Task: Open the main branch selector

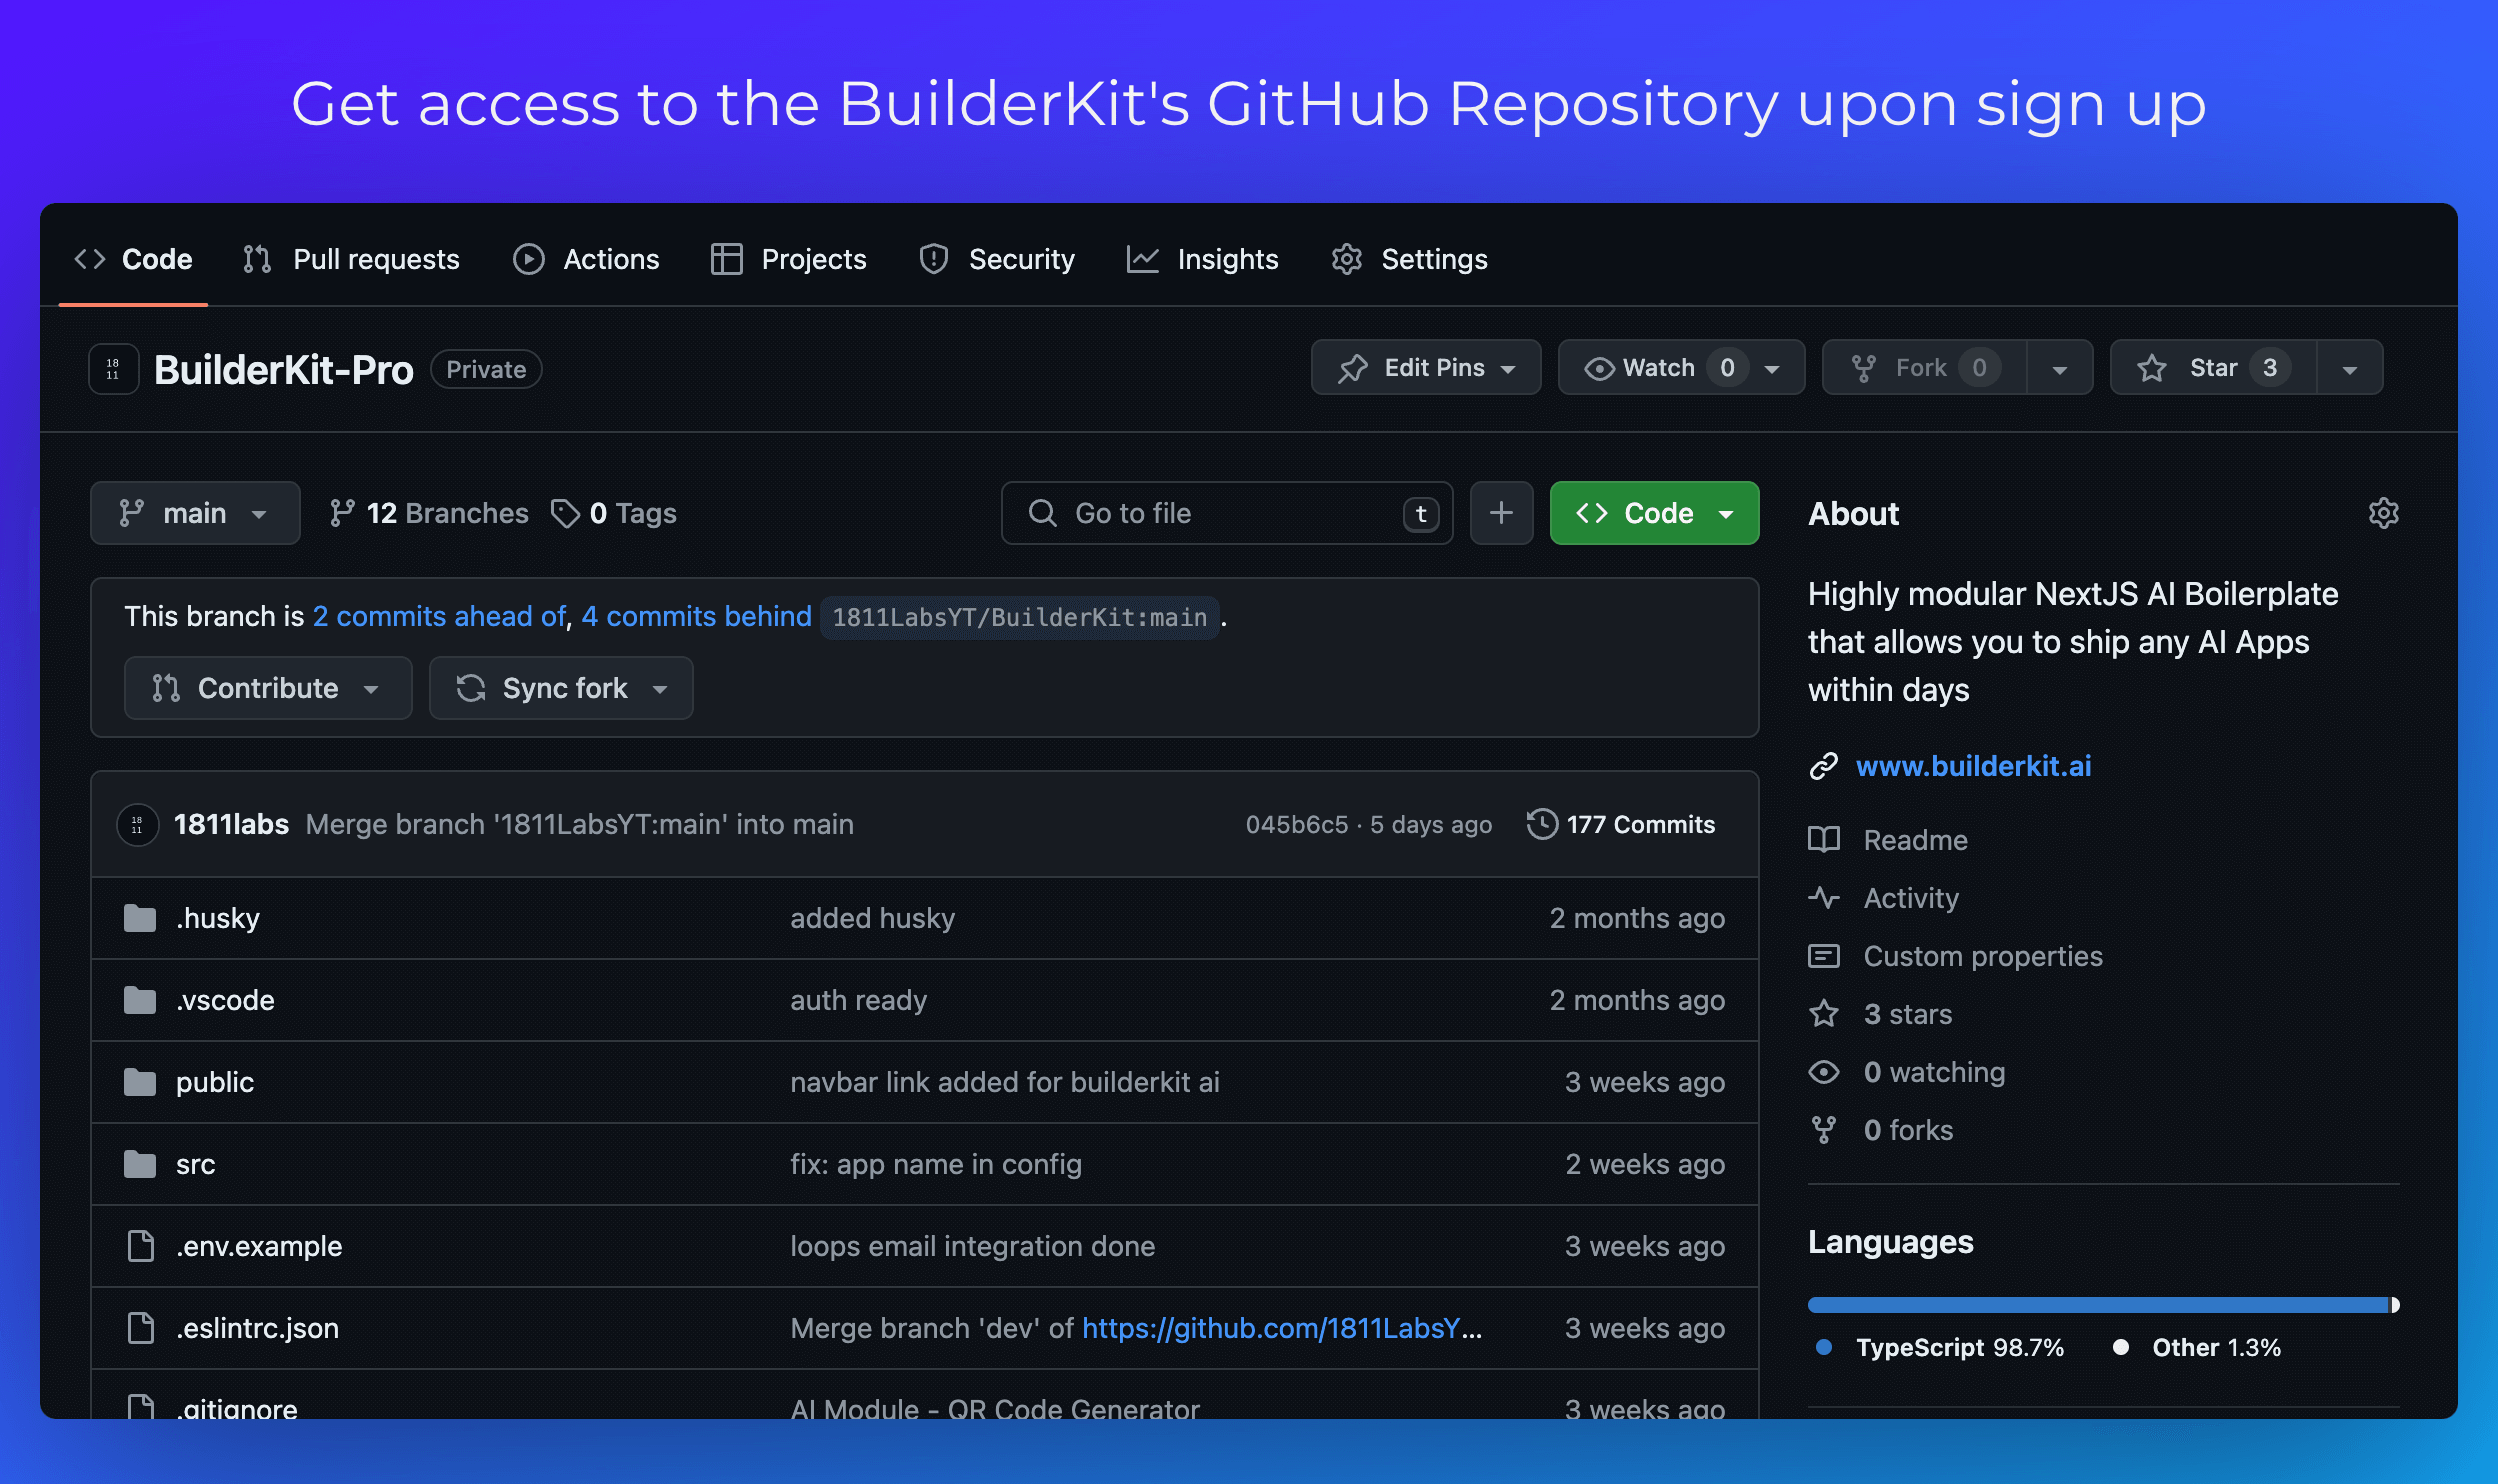Action: [195, 513]
